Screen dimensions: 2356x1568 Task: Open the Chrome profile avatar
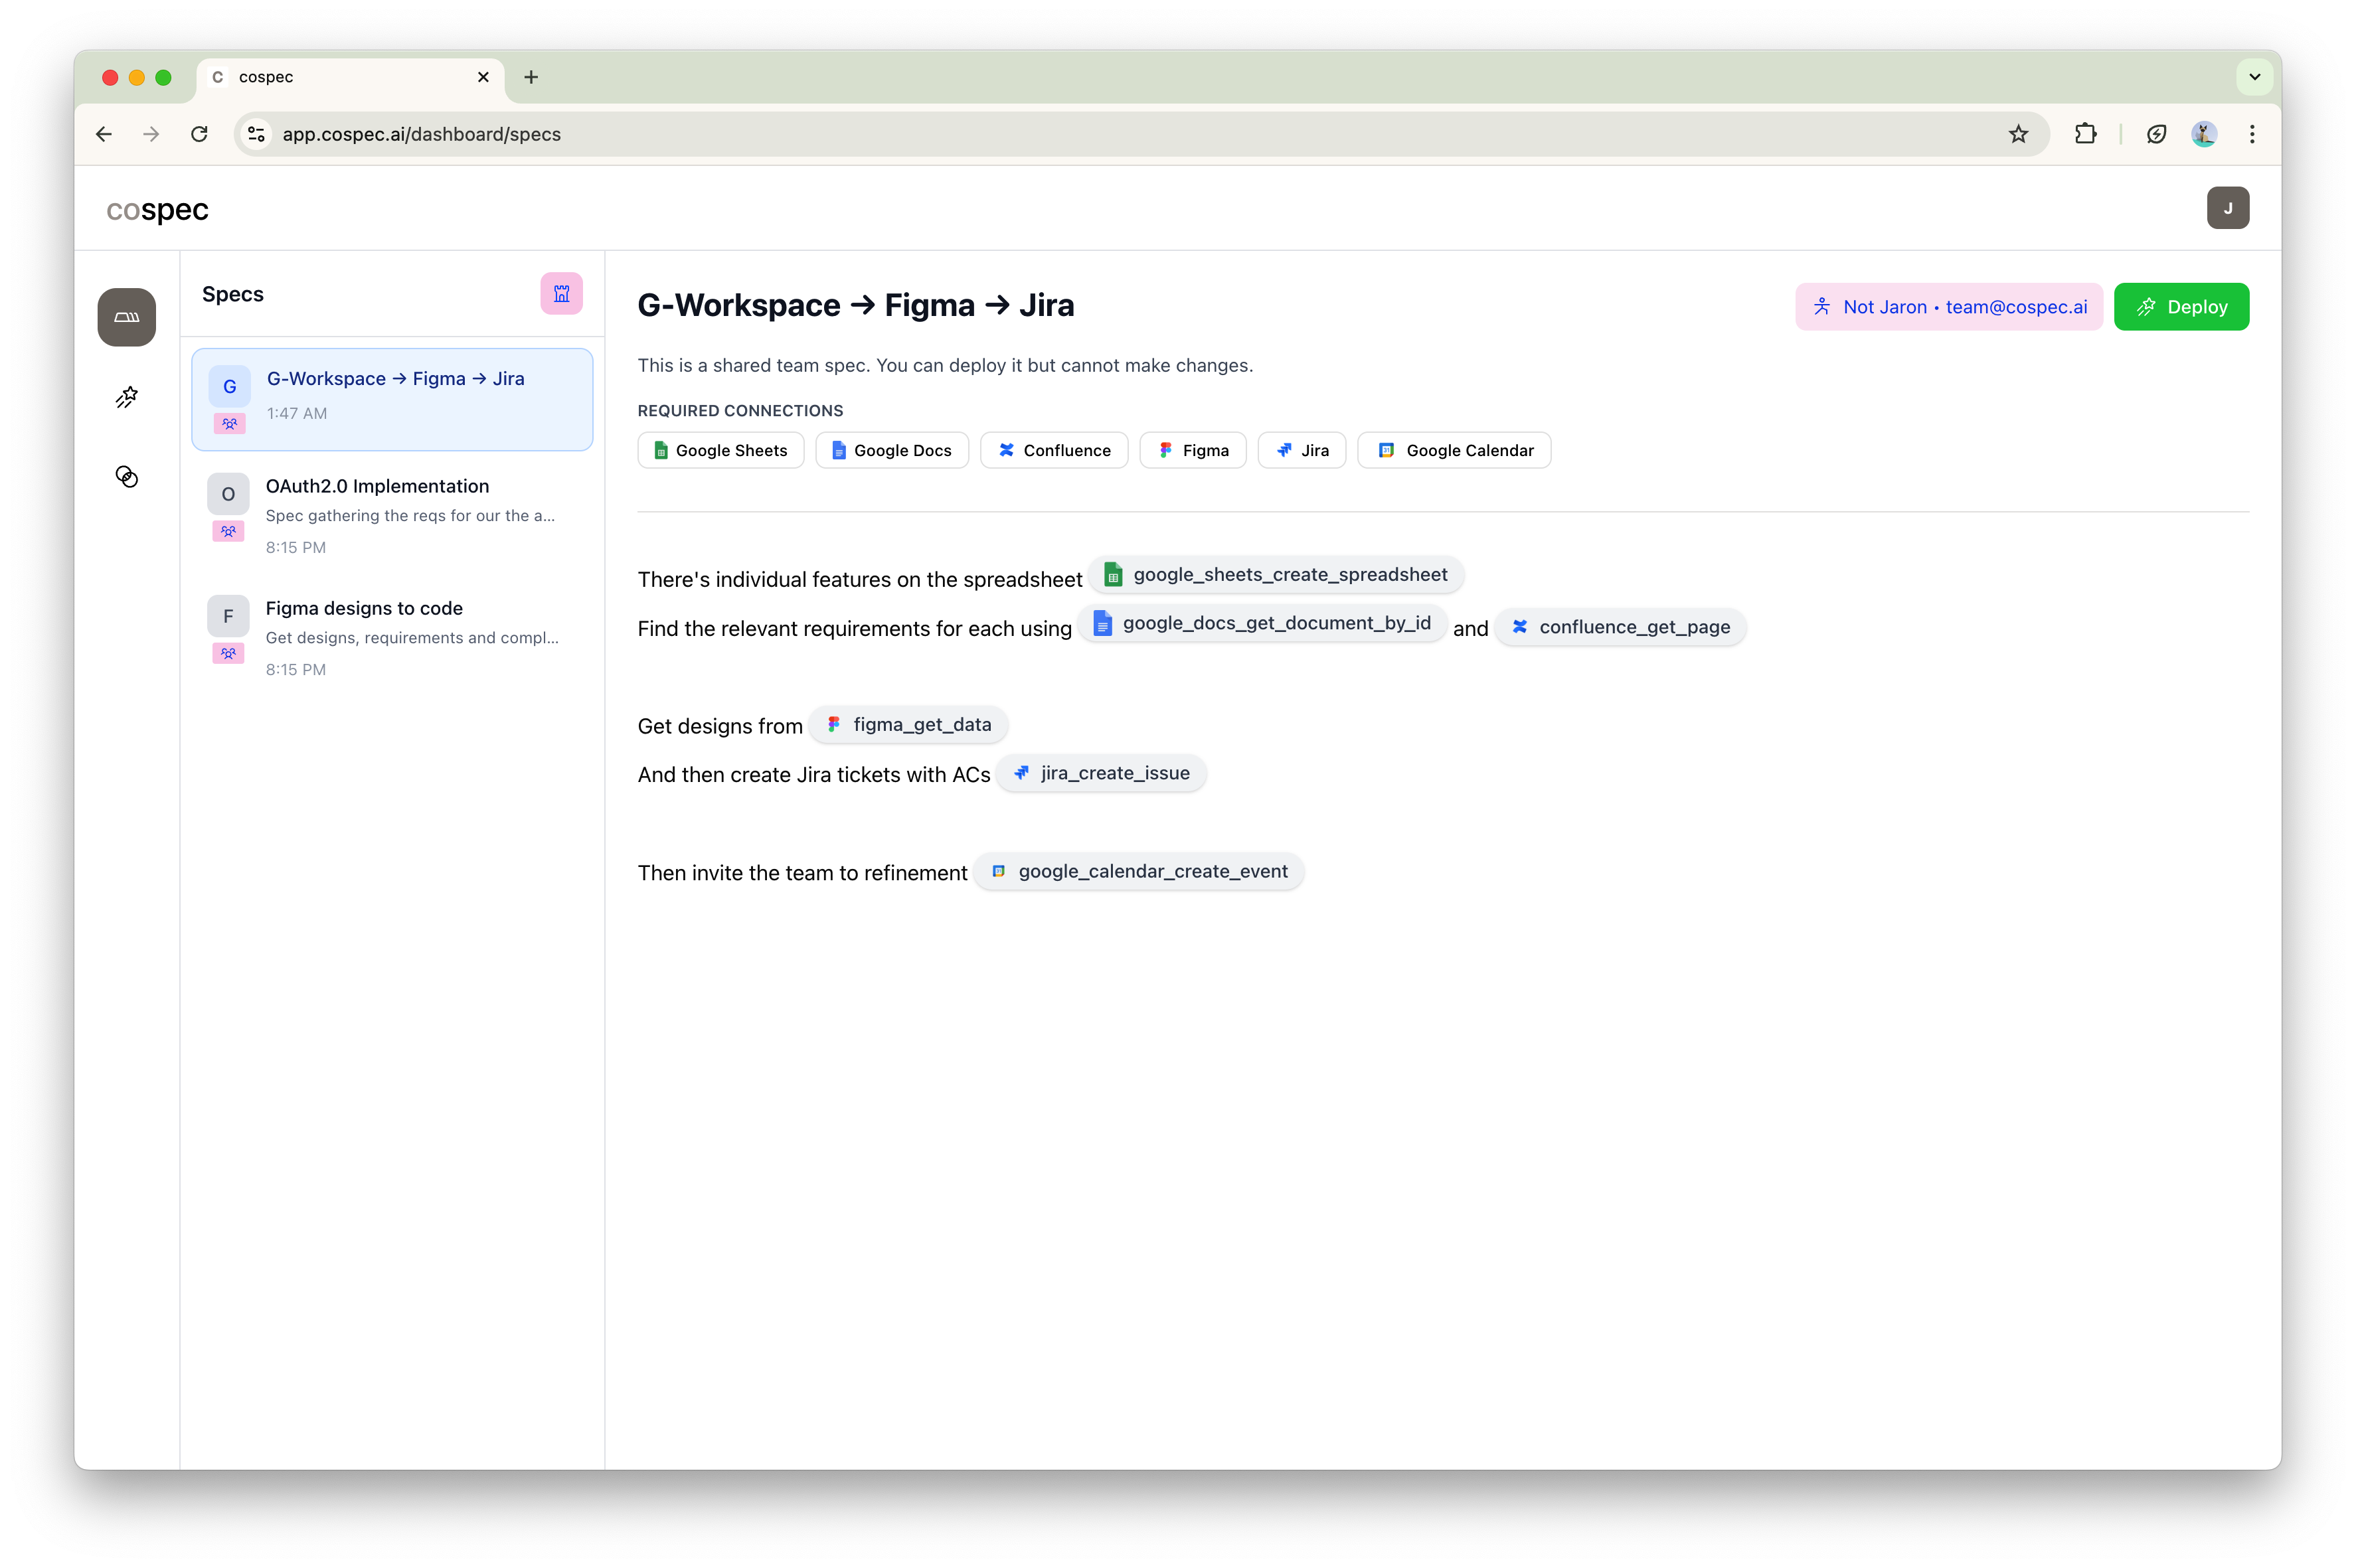click(2203, 134)
